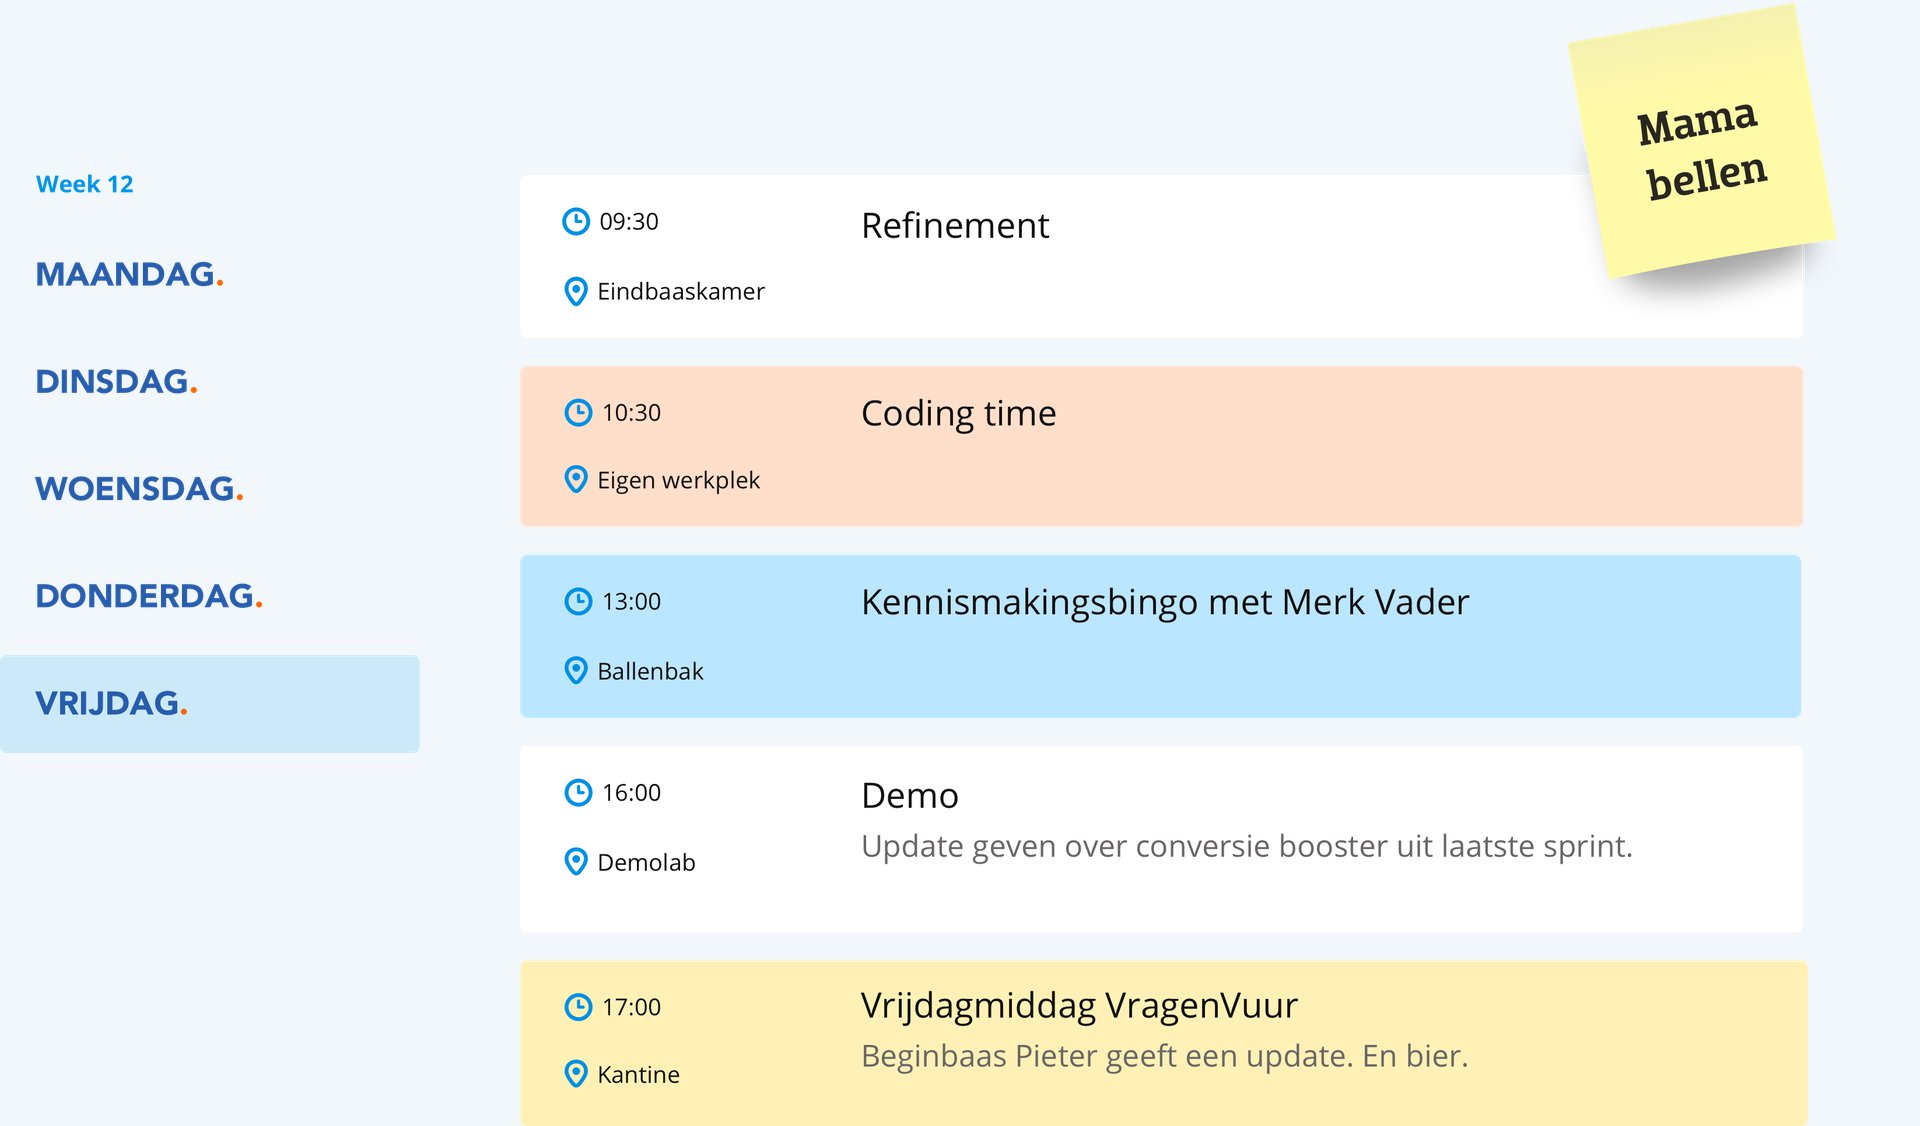Click the yellow Mama bellen sticky note

point(1701,146)
